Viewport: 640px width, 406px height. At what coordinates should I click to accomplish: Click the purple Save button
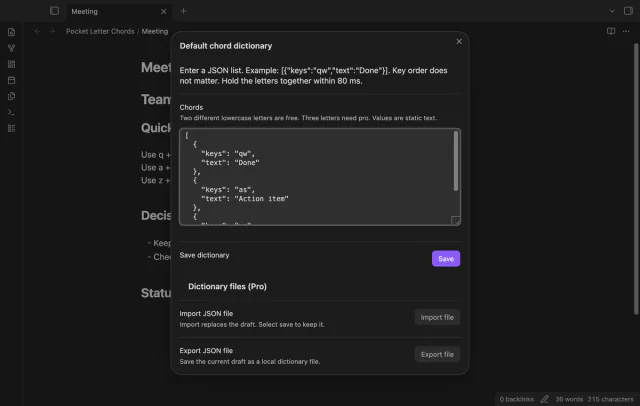point(446,258)
